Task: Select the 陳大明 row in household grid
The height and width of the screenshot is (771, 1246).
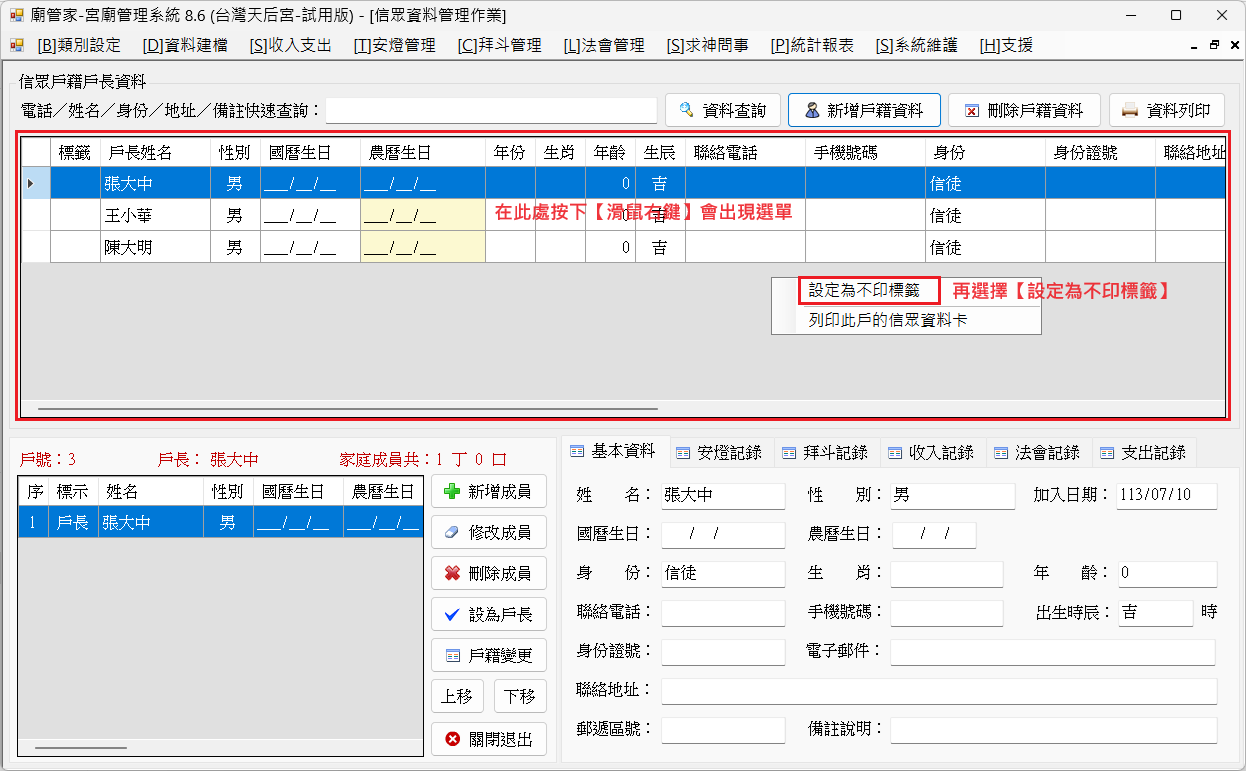Action: click(624, 247)
